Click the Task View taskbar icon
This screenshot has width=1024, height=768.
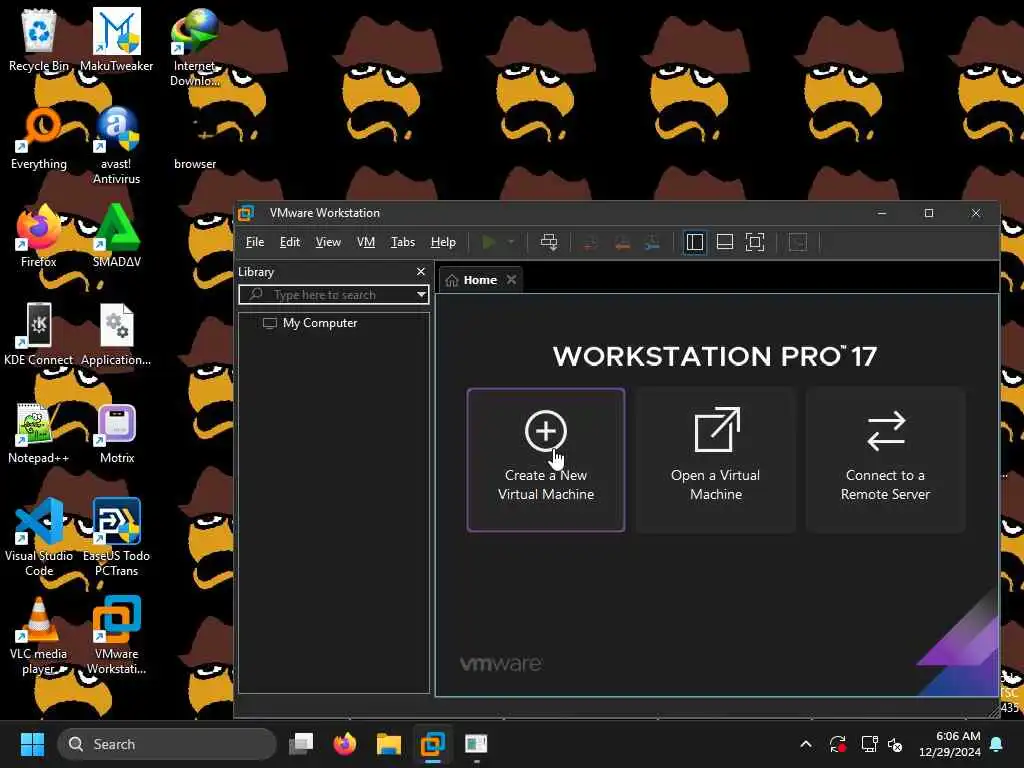301,744
